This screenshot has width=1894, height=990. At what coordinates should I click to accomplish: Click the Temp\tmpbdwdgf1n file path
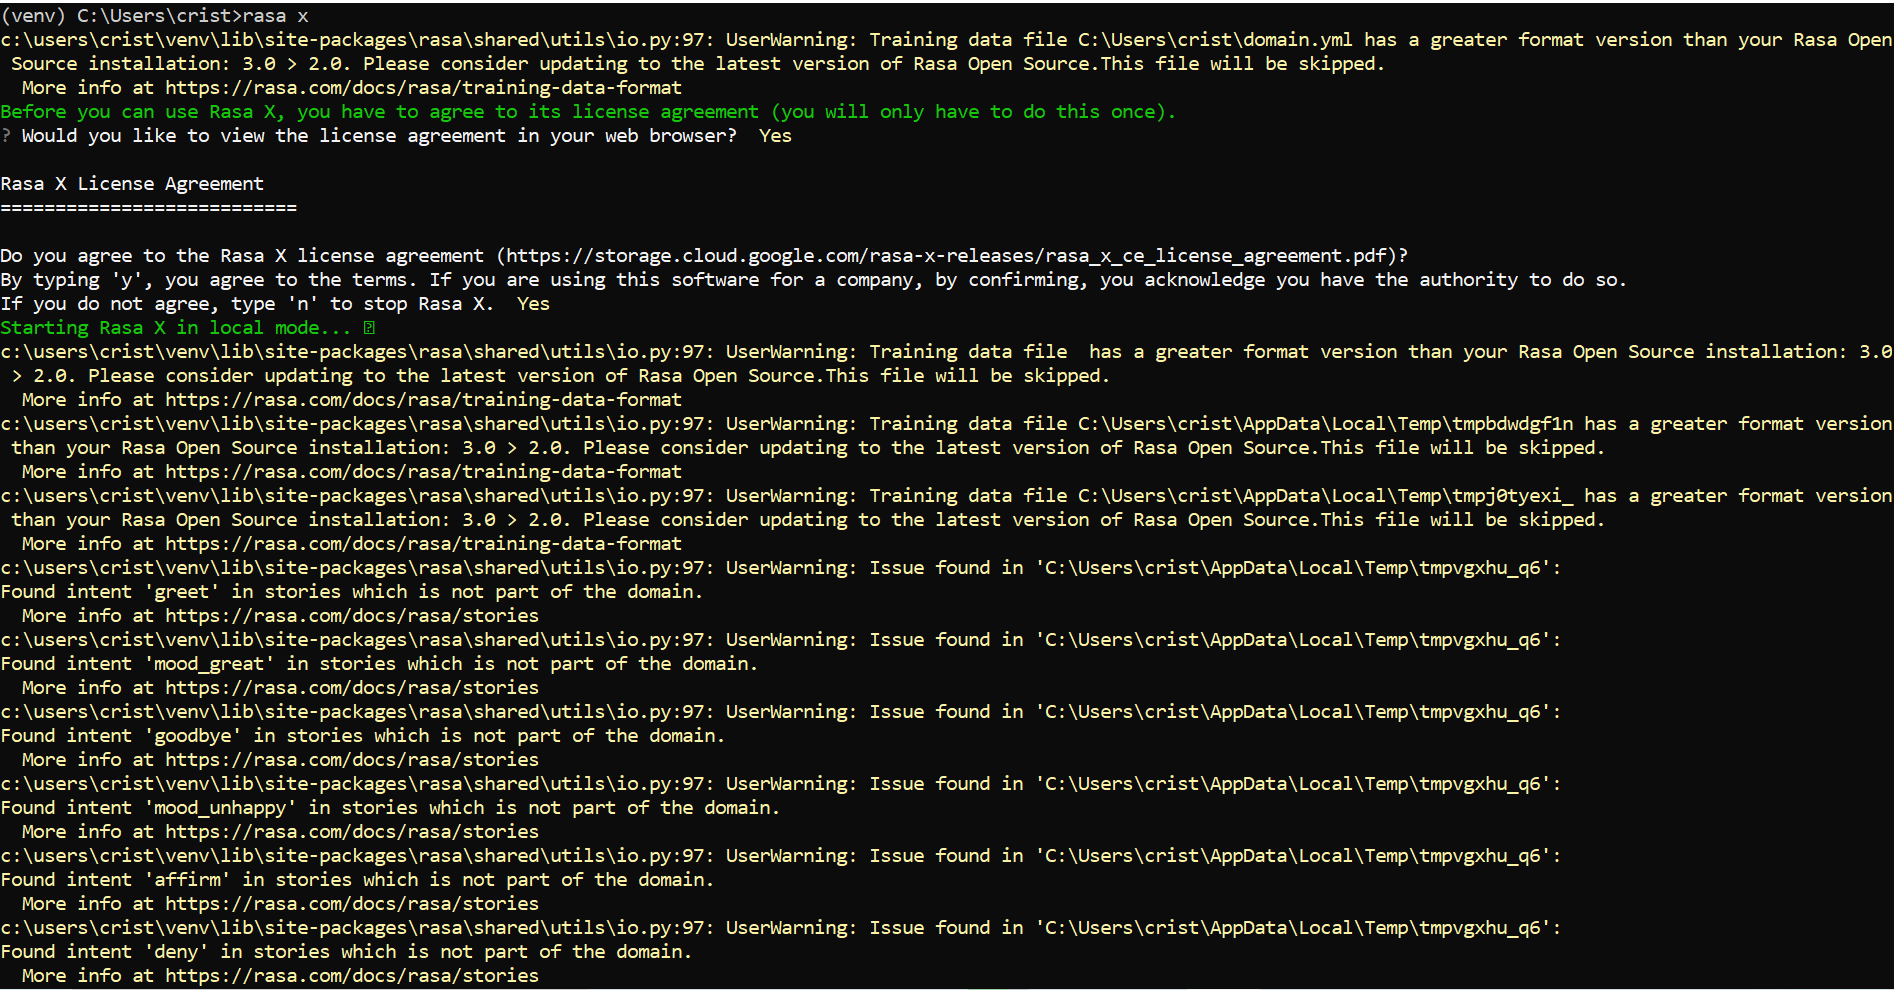pyautogui.click(x=1325, y=424)
